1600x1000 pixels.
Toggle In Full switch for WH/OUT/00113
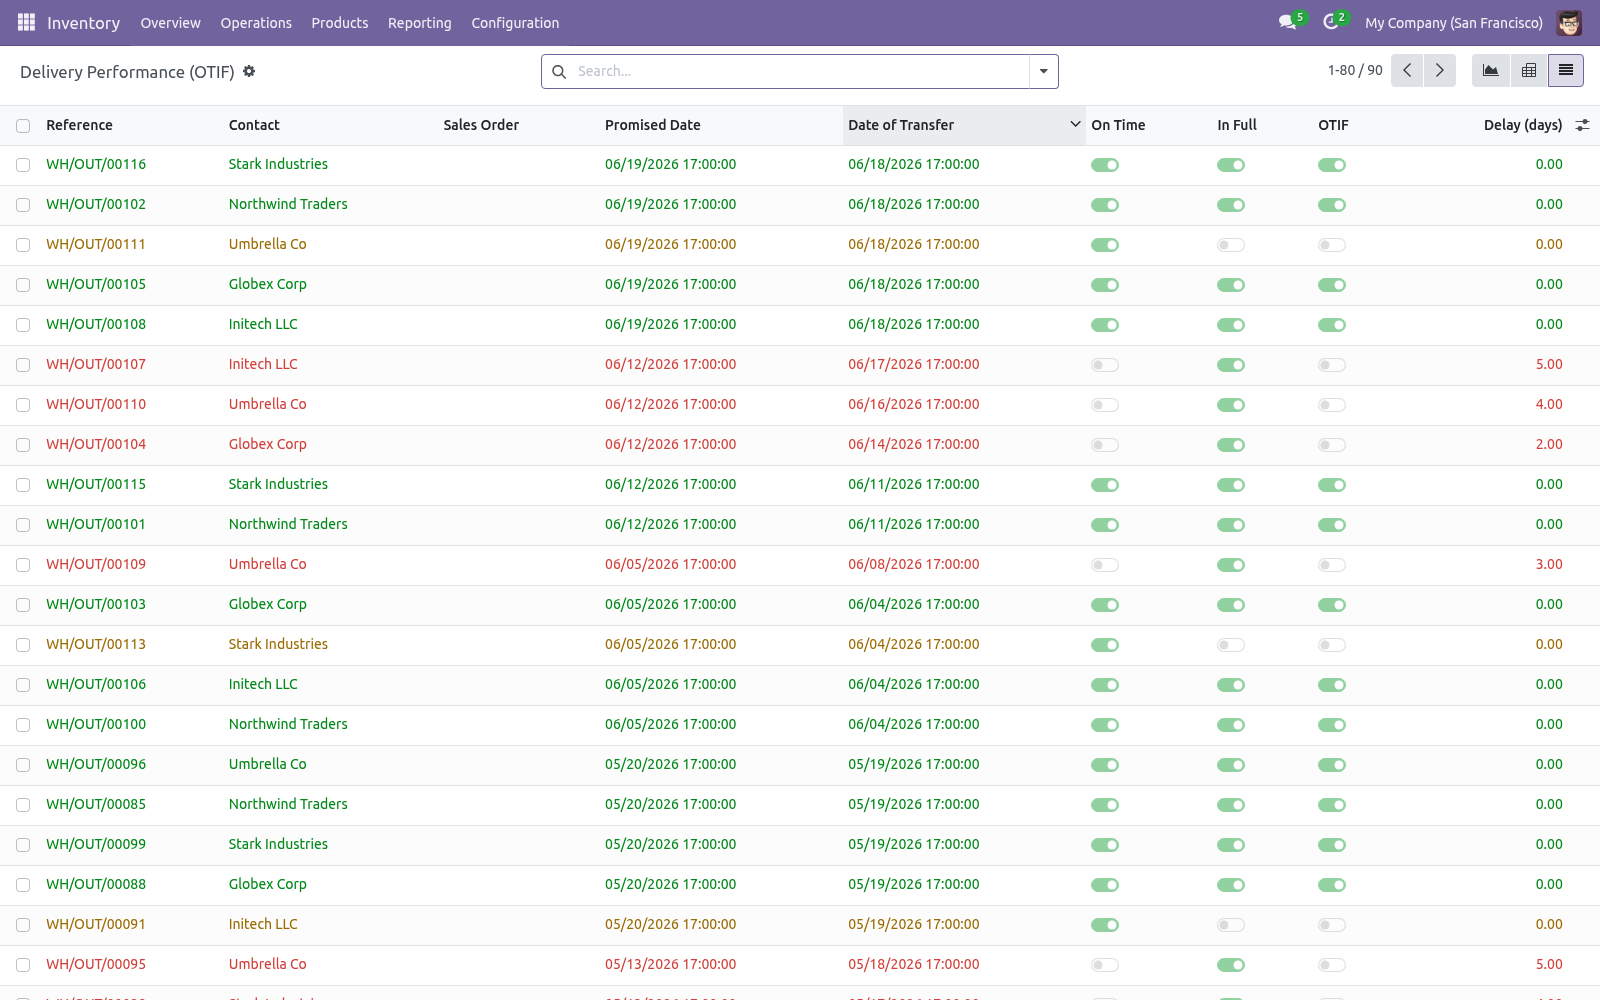[1231, 645]
